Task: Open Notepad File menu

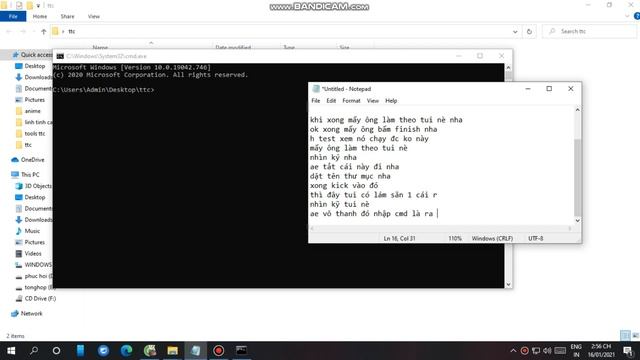Action: (x=316, y=100)
